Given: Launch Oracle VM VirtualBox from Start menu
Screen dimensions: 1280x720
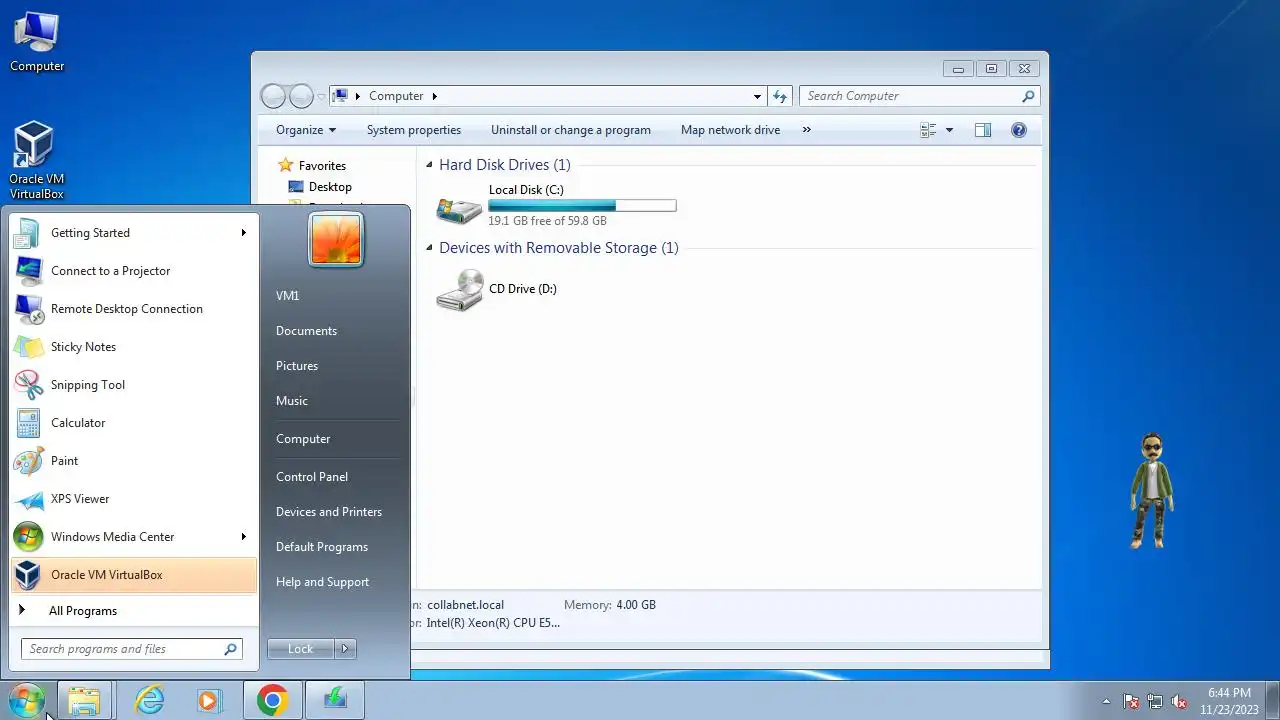Looking at the screenshot, I should tap(134, 575).
